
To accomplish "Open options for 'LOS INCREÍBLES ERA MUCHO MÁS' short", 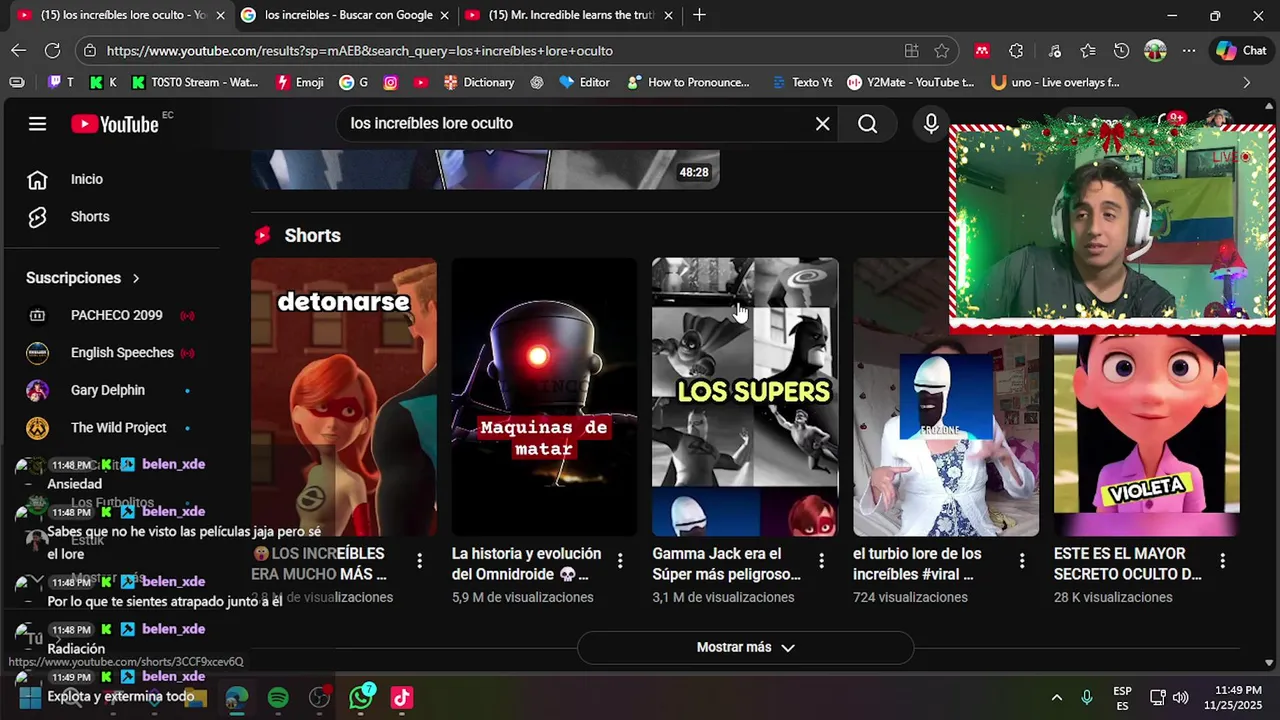I will pyautogui.click(x=419, y=560).
